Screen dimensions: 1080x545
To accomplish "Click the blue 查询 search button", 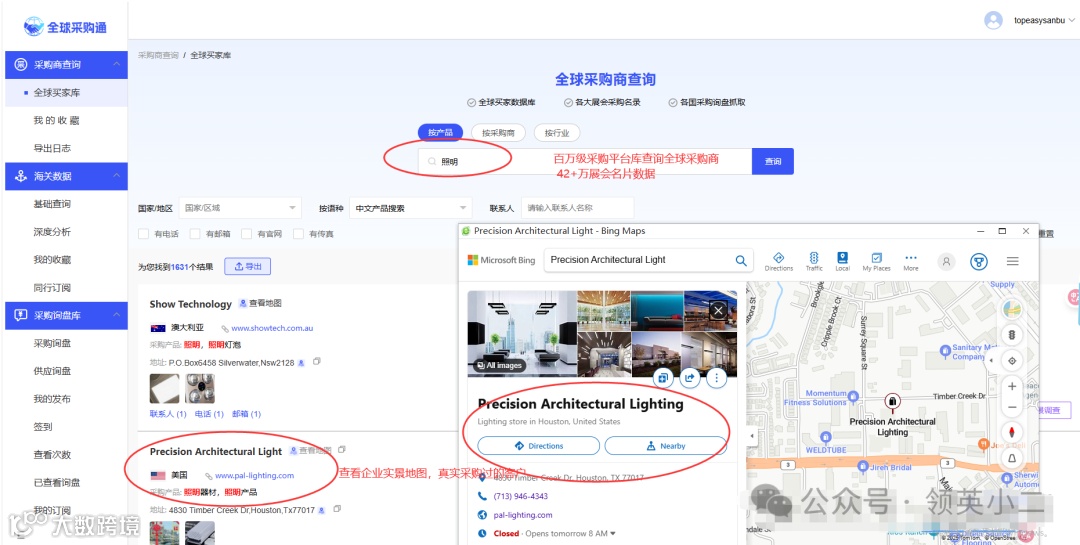I will pyautogui.click(x=773, y=161).
